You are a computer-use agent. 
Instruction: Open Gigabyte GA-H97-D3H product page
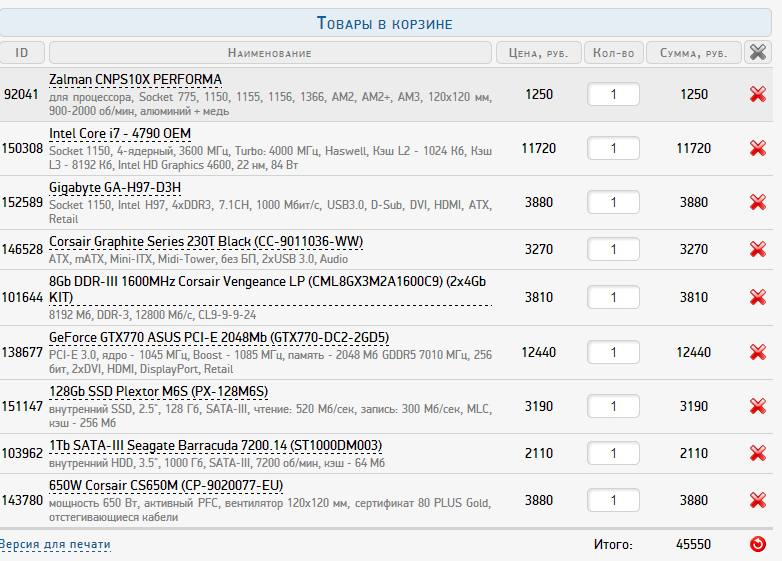click(115, 187)
